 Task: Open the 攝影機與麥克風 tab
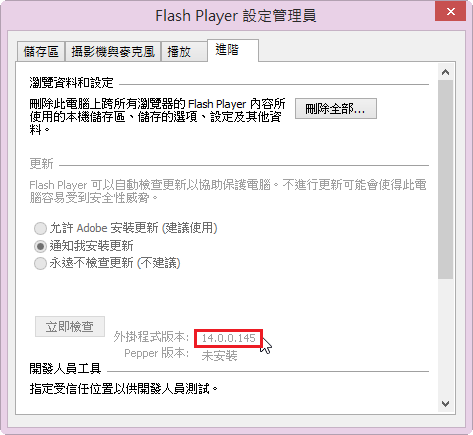113,52
